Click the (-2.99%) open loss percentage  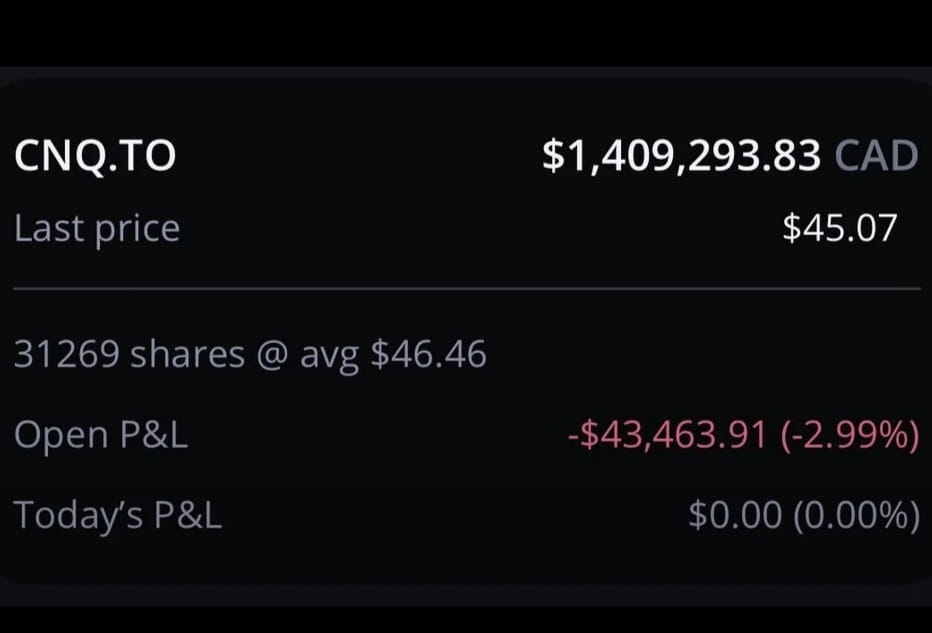tap(848, 435)
